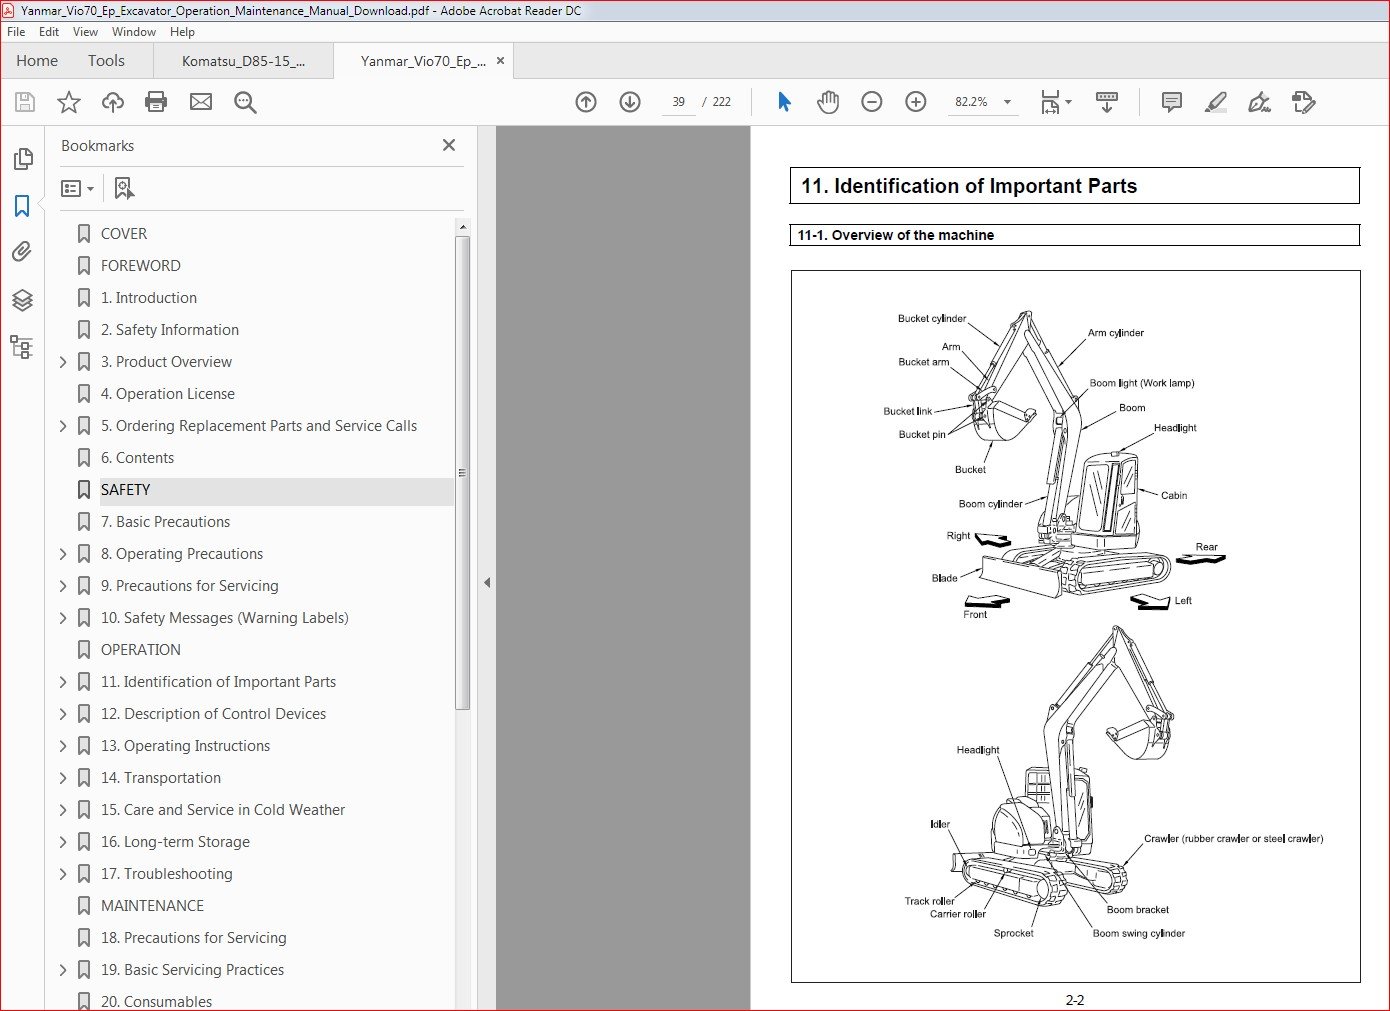The width and height of the screenshot is (1390, 1011).
Task: Zoom in with the plus icon
Action: click(x=916, y=102)
